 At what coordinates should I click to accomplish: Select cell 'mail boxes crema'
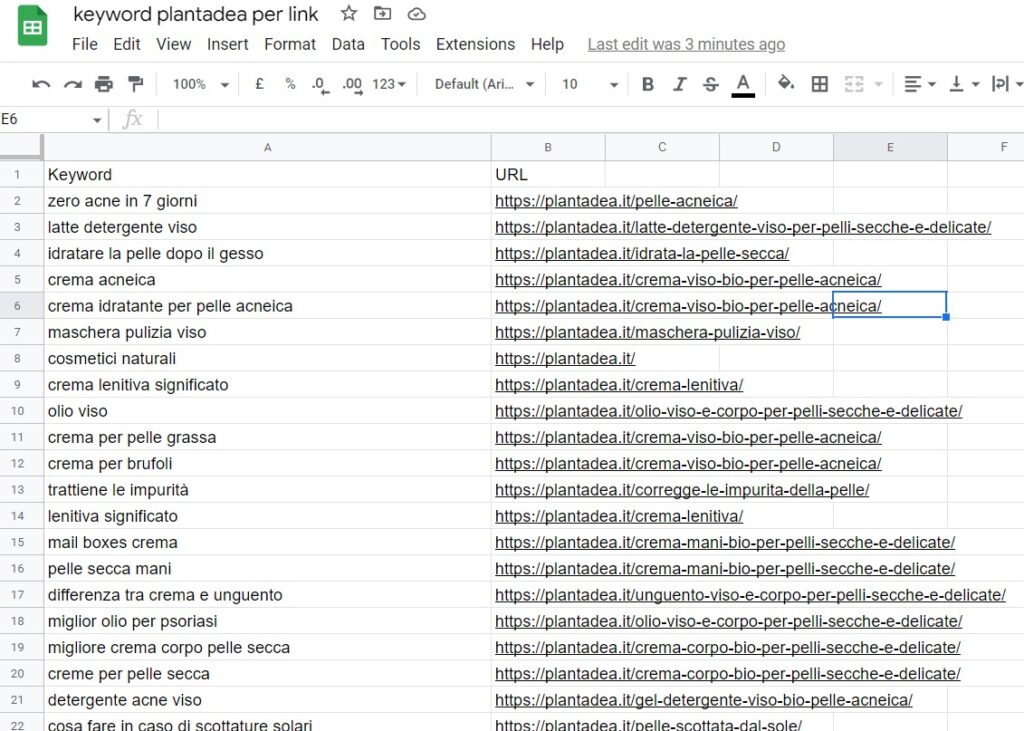point(267,542)
